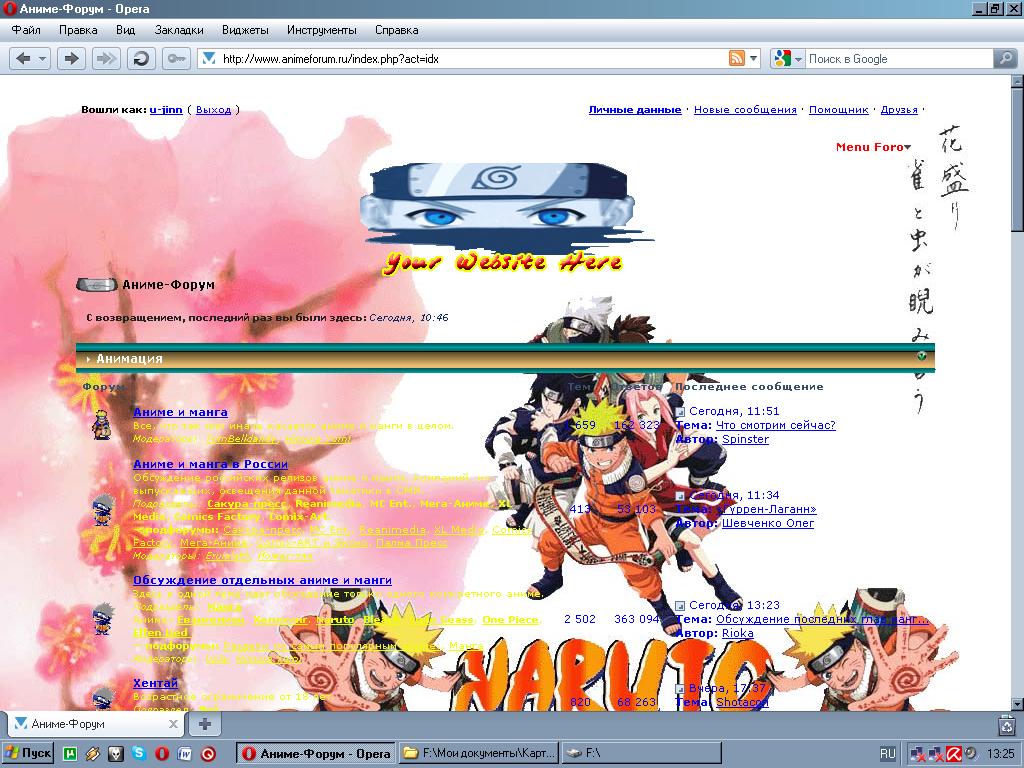Open Word from the quick launch icon
Image resolution: width=1024 pixels, height=768 pixels.
point(185,754)
